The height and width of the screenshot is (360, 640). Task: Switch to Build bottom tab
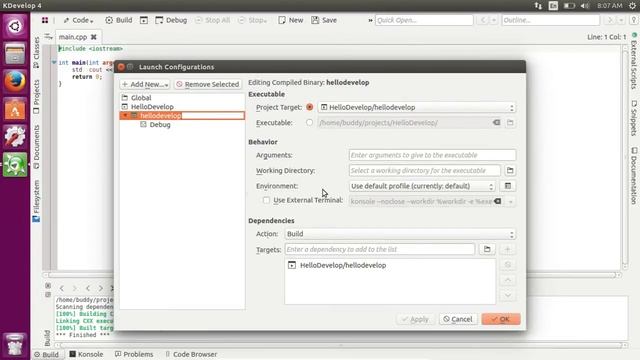47,354
